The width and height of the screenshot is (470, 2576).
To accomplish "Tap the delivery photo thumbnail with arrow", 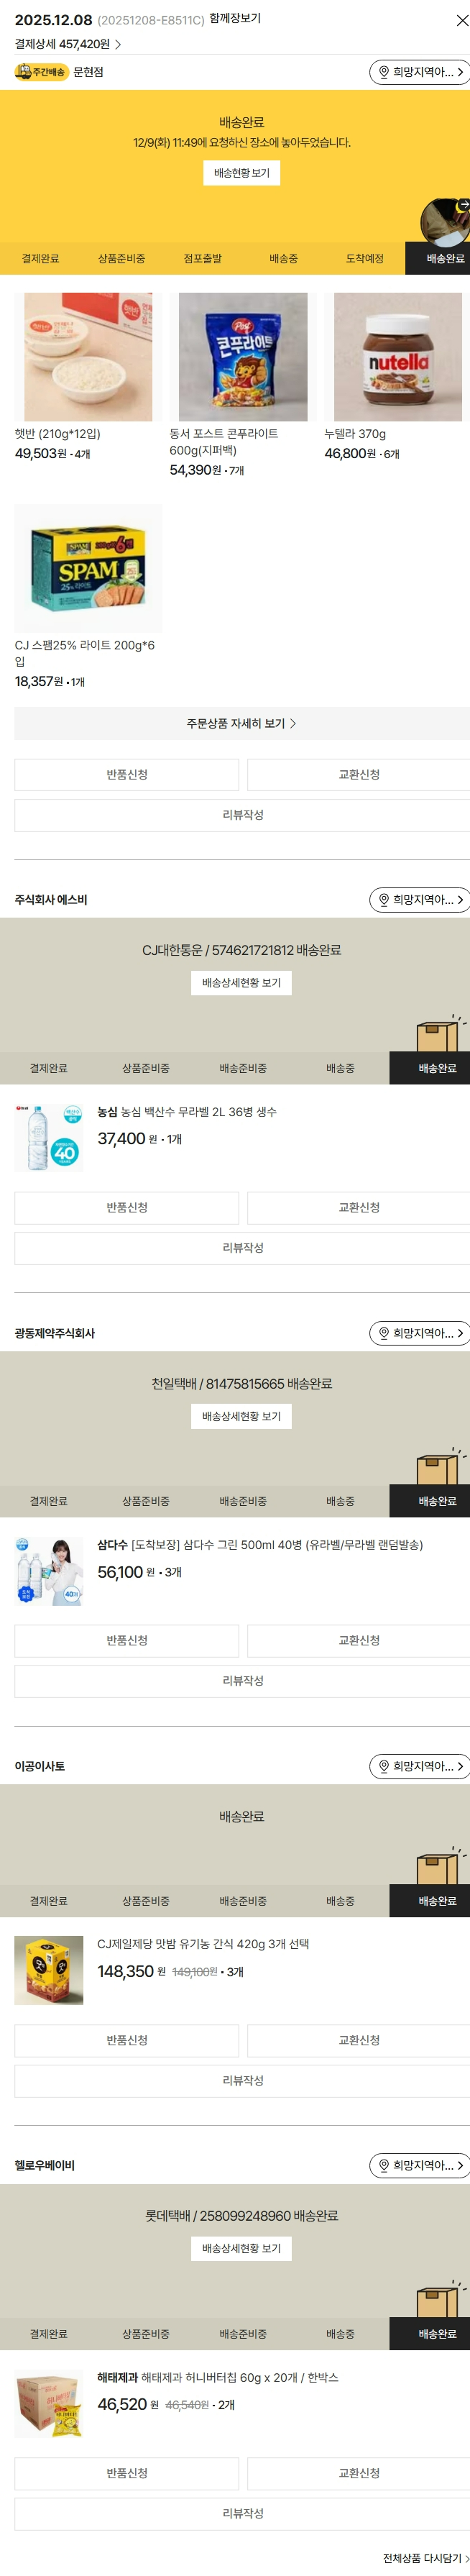I will click(444, 220).
